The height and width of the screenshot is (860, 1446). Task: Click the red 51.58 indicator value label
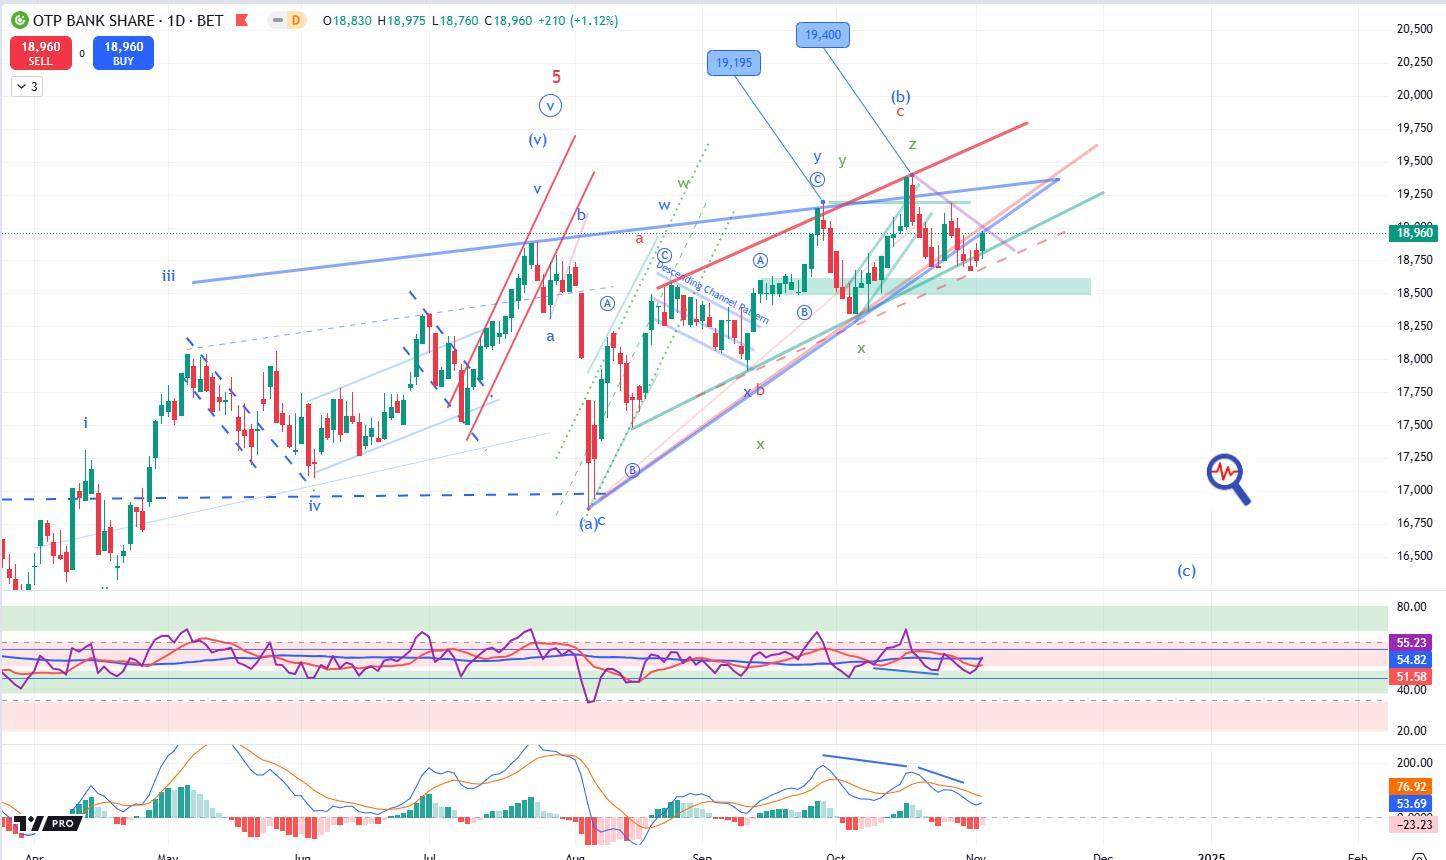tap(1410, 676)
